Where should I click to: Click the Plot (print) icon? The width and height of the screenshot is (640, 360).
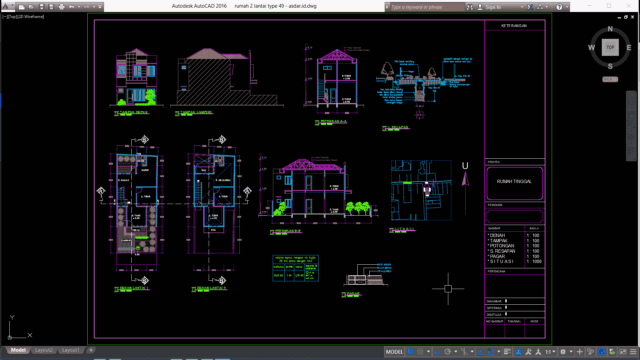tap(62, 7)
